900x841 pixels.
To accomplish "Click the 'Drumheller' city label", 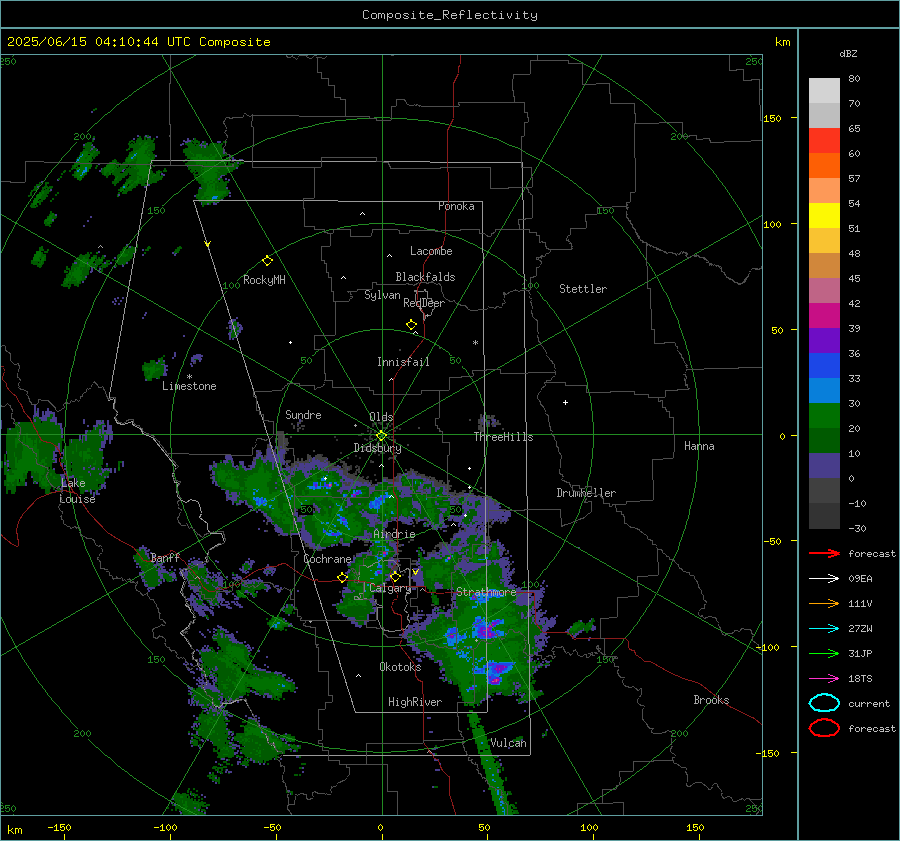I will (x=586, y=493).
